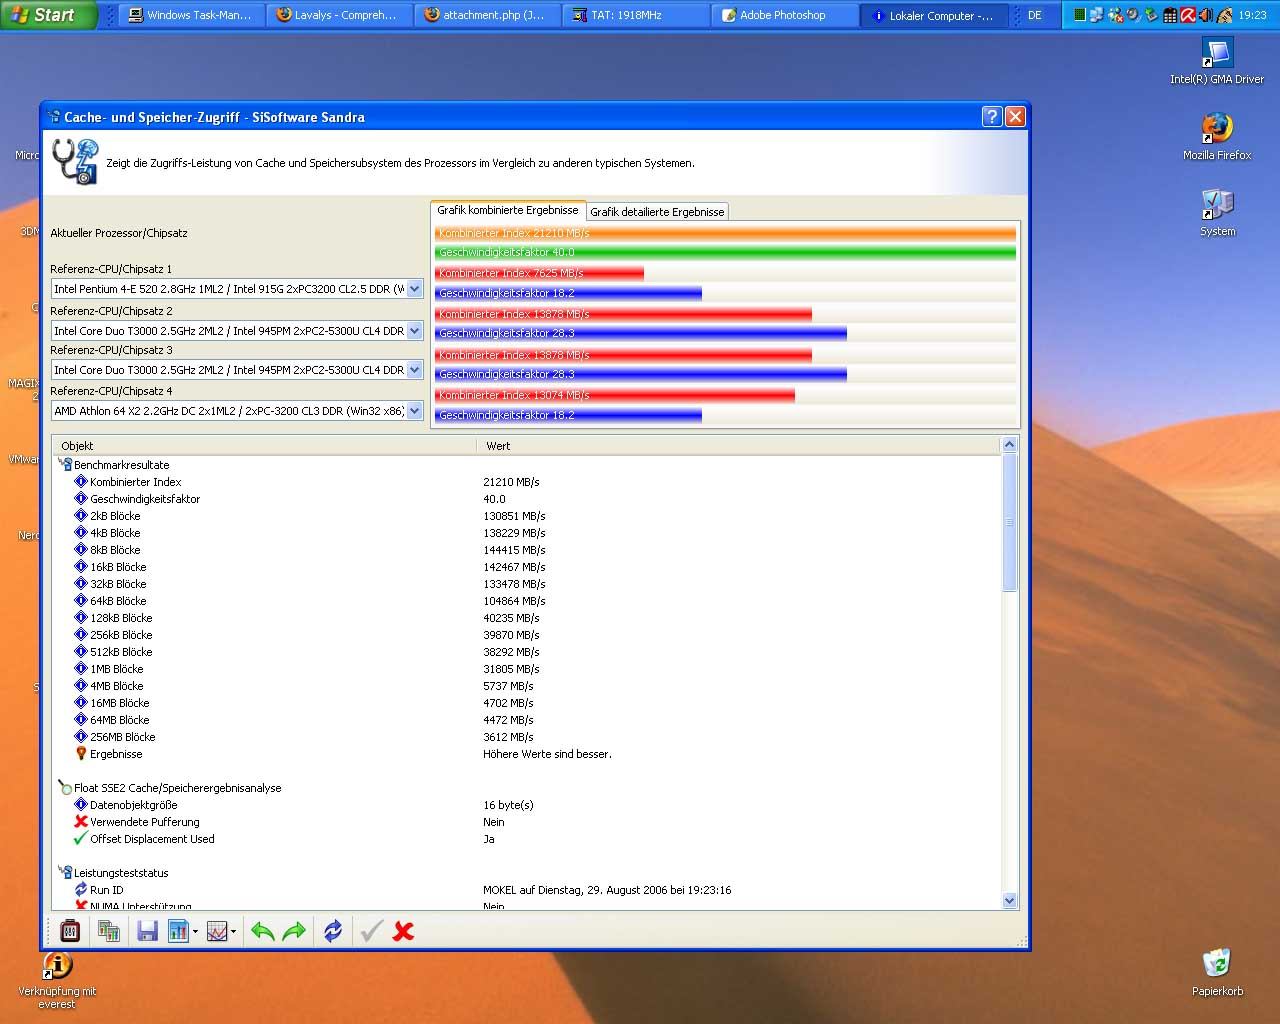Click the Wert column header
The image size is (1280, 1024).
click(x=738, y=446)
